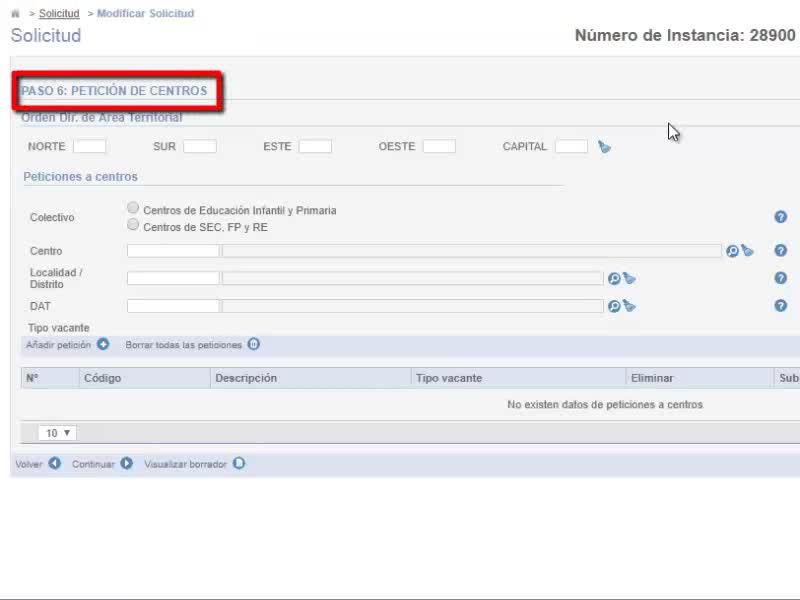Click the Localidad / Distrito description field
The width and height of the screenshot is (800, 600).
click(413, 278)
